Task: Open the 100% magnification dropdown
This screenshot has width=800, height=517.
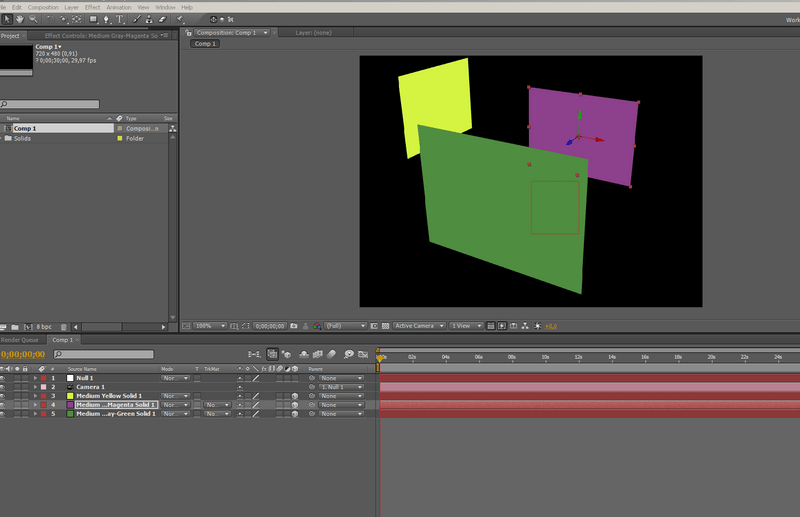Action: click(207, 326)
